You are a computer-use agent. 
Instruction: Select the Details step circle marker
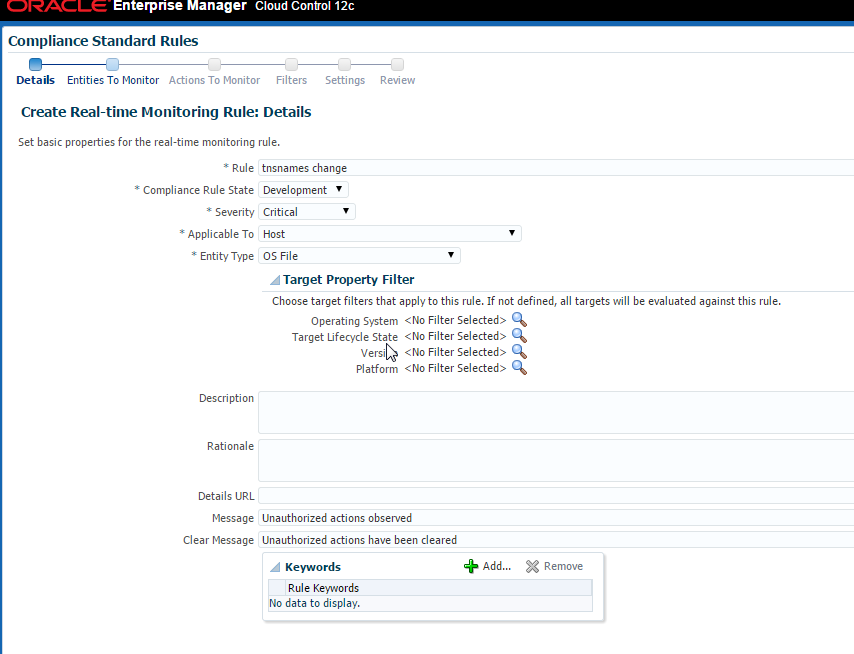click(x=35, y=64)
